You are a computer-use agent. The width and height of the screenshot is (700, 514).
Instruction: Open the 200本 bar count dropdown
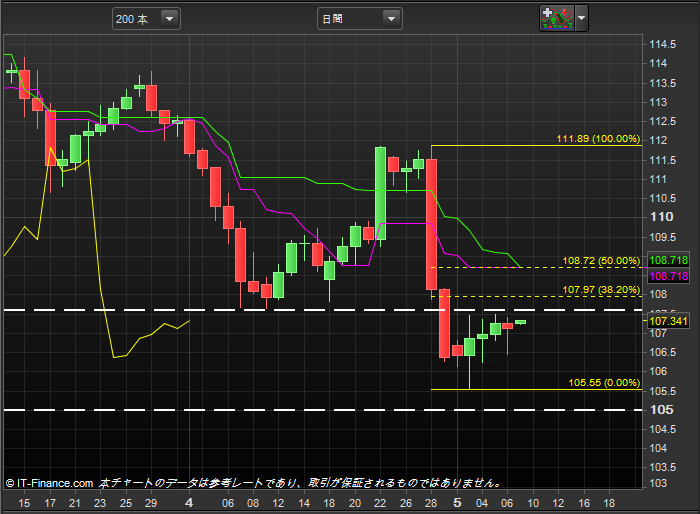pos(146,19)
